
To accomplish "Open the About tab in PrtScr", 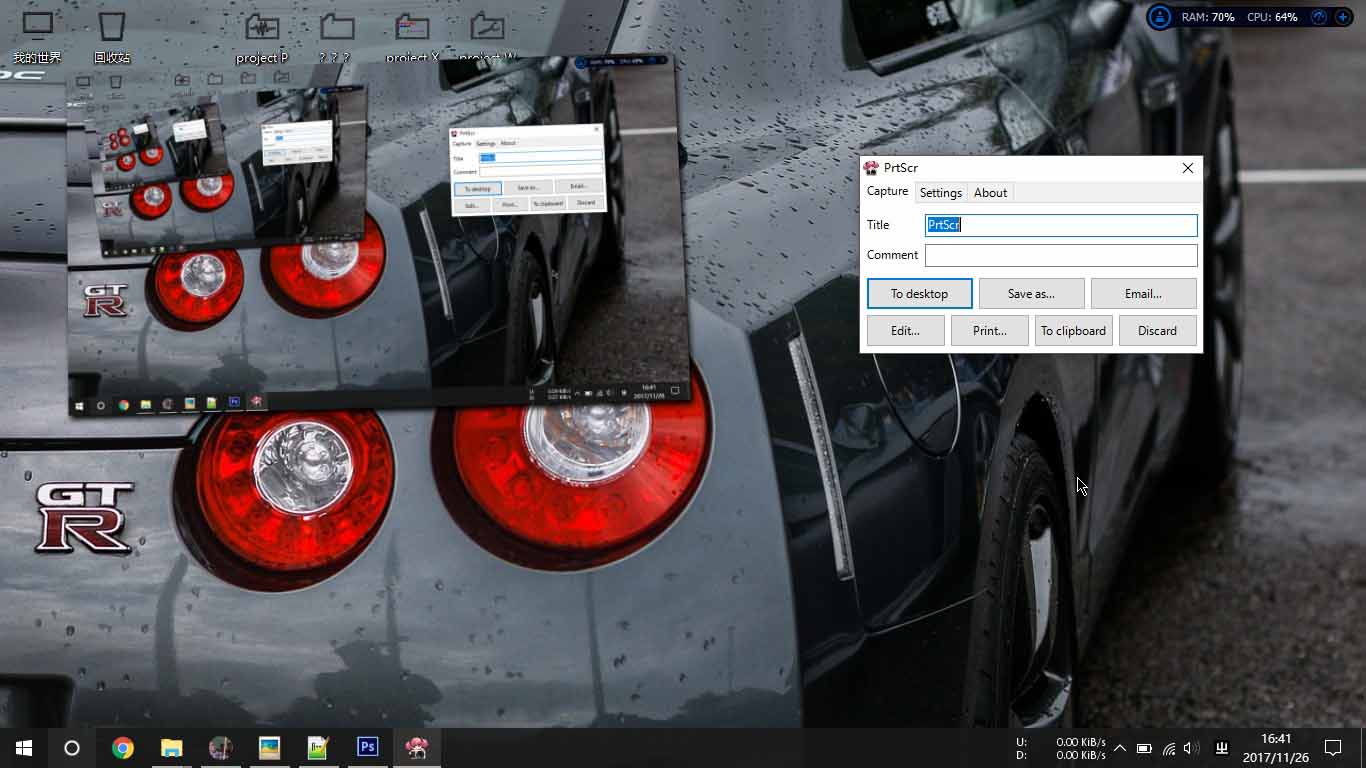I will click(990, 193).
